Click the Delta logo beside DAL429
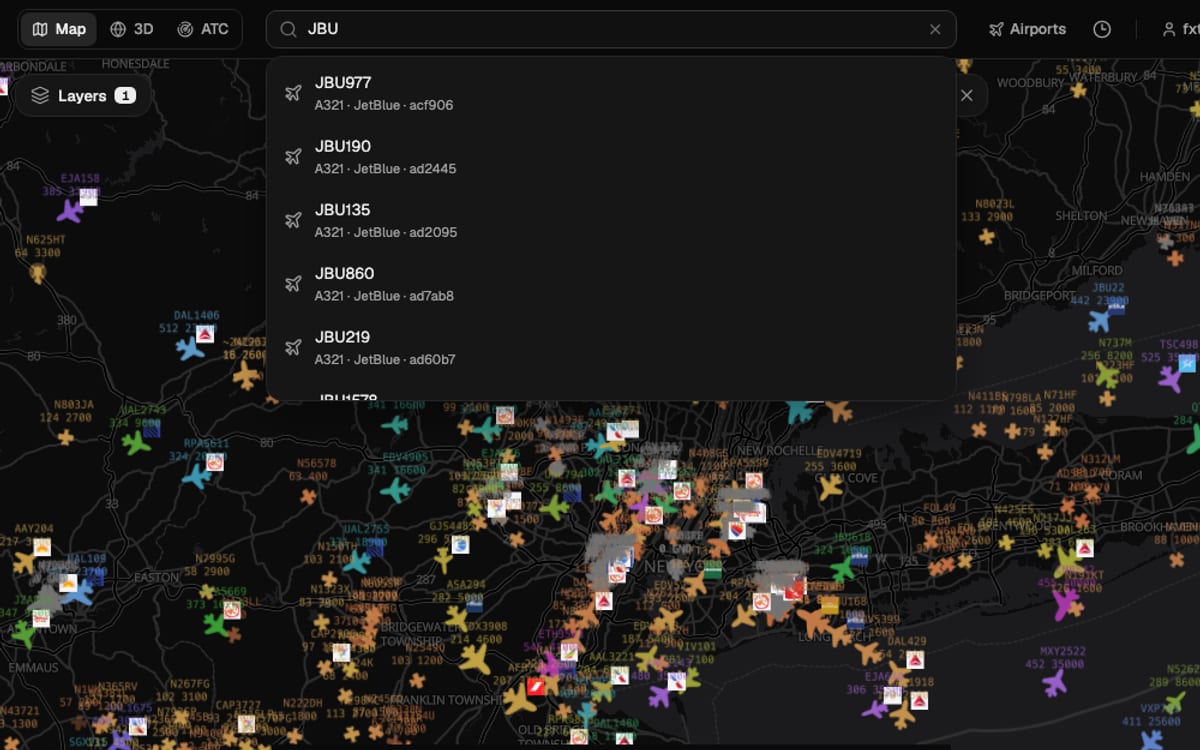Screen dimensions: 1200x750 click(x=915, y=660)
